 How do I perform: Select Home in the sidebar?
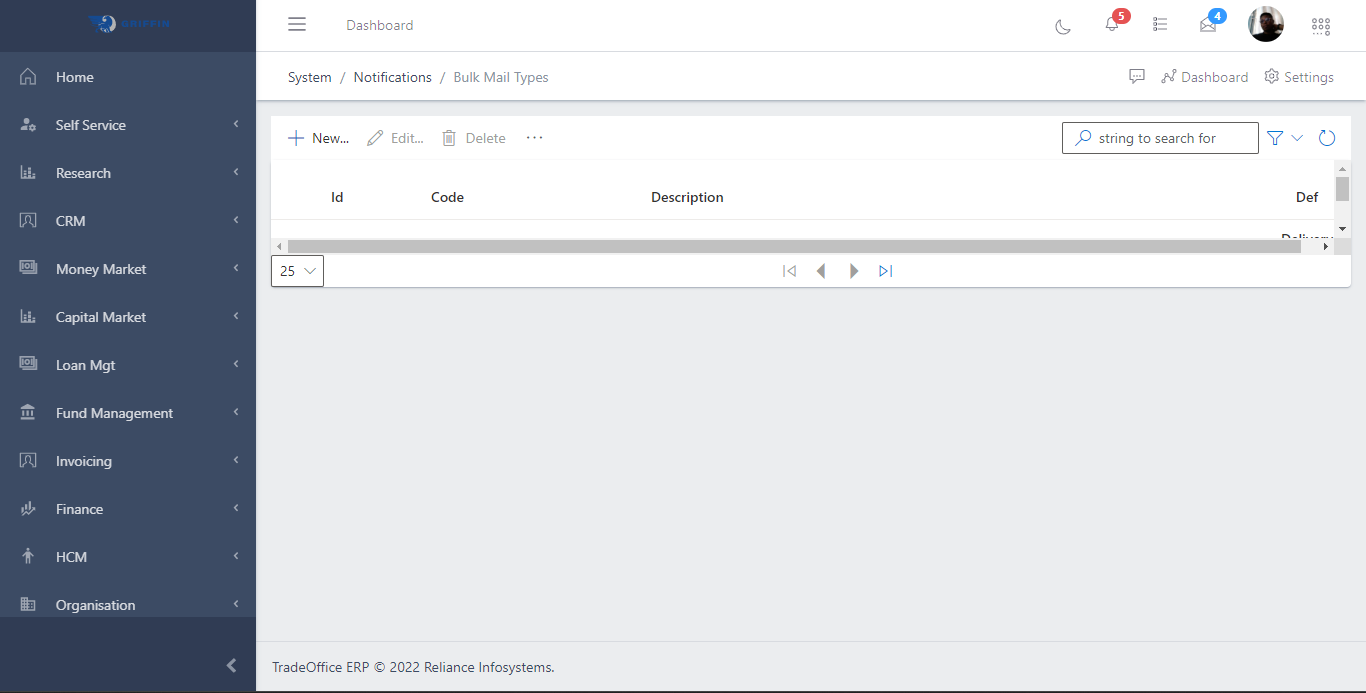(75, 77)
